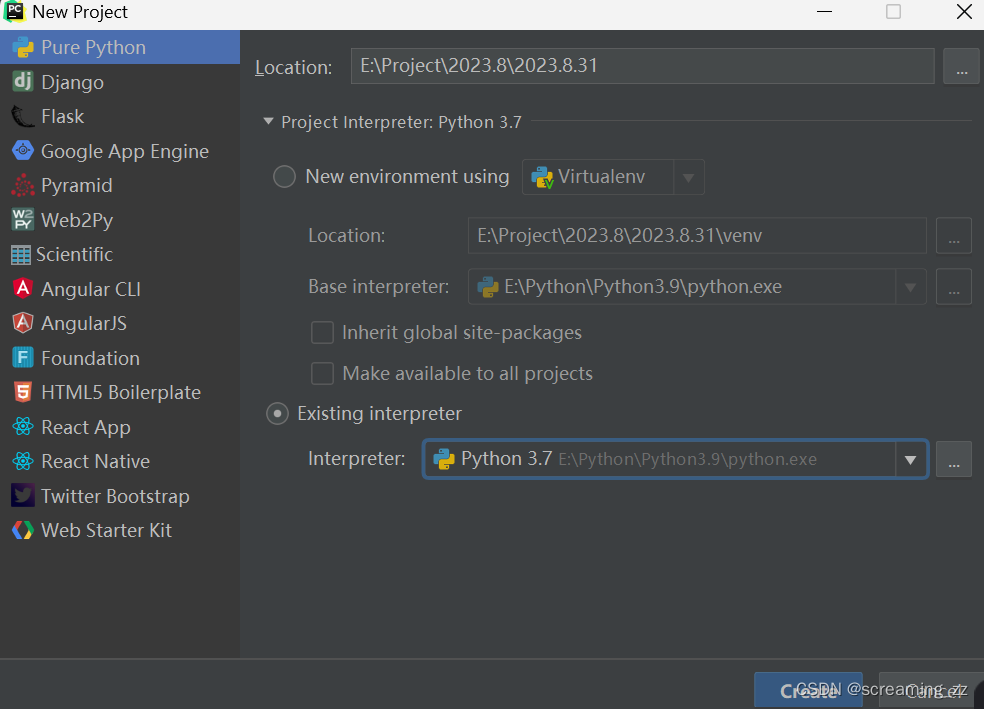
Task: Click the Flask horn icon
Action: 23,116
